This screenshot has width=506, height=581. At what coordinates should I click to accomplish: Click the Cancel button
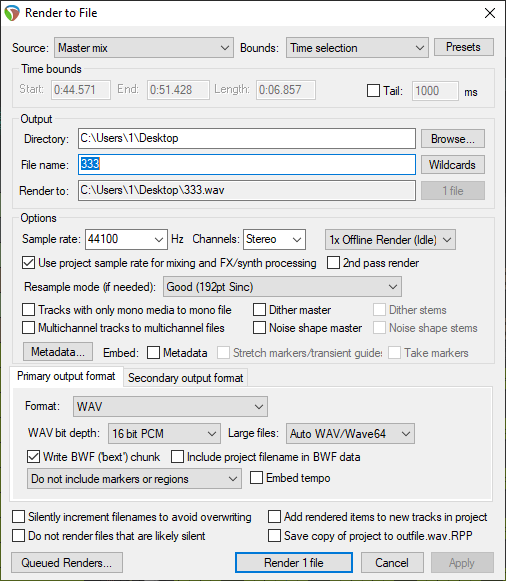pyautogui.click(x=392, y=563)
